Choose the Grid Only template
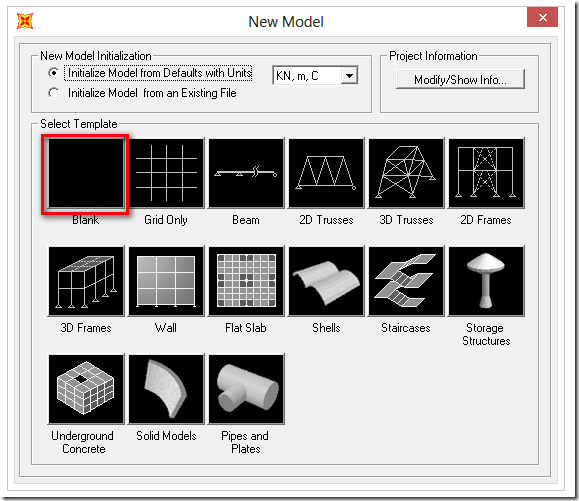The width and height of the screenshot is (579, 501). coord(166,174)
